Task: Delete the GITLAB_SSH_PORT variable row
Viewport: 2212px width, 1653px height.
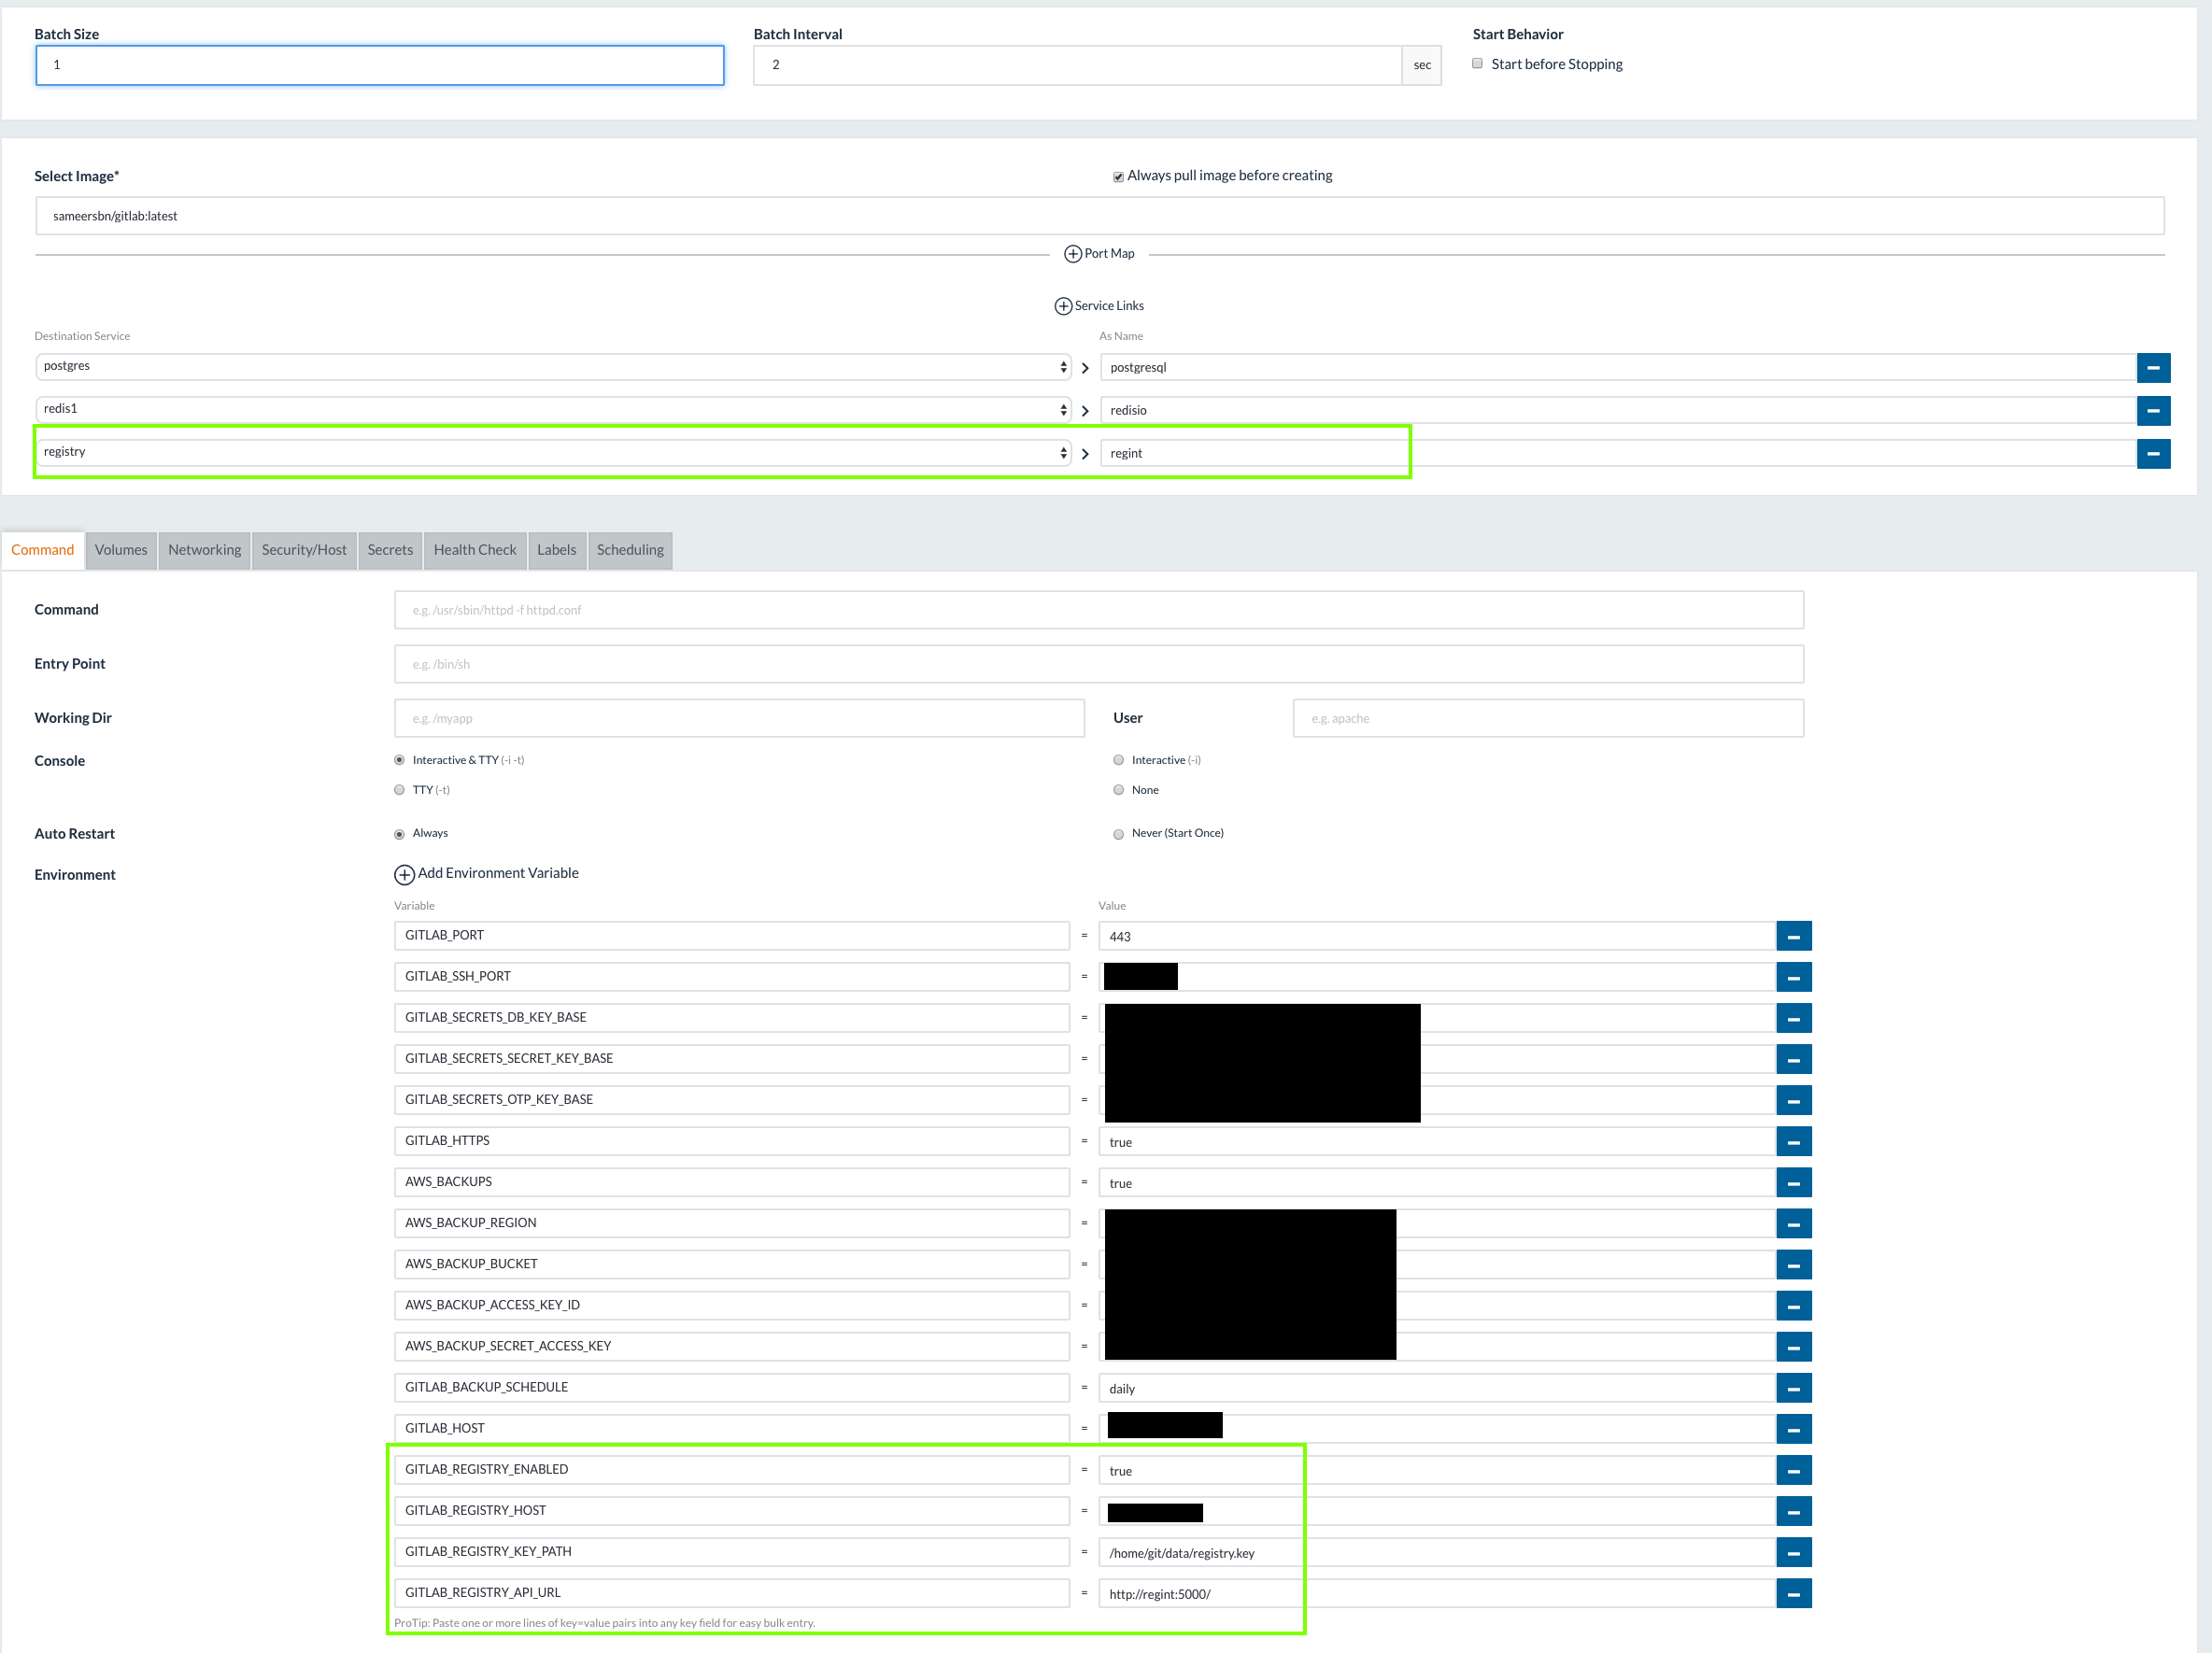Action: pos(1793,978)
